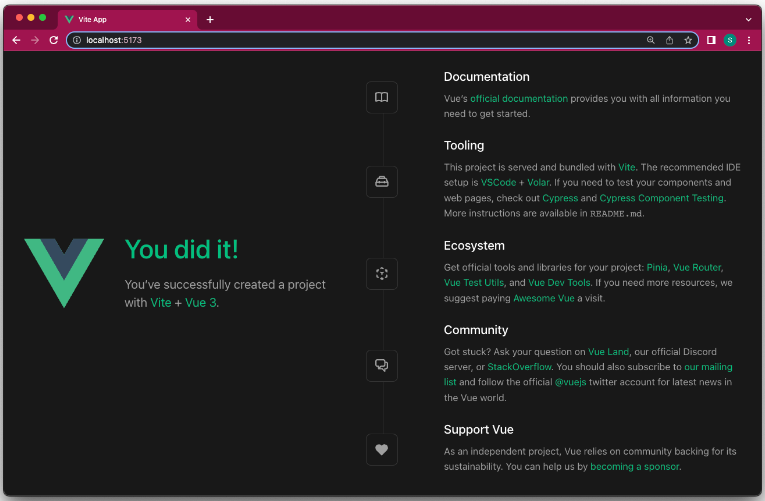Image resolution: width=765 pixels, height=501 pixels.
Task: Click the You did it! heading
Action: pyautogui.click(x=181, y=249)
